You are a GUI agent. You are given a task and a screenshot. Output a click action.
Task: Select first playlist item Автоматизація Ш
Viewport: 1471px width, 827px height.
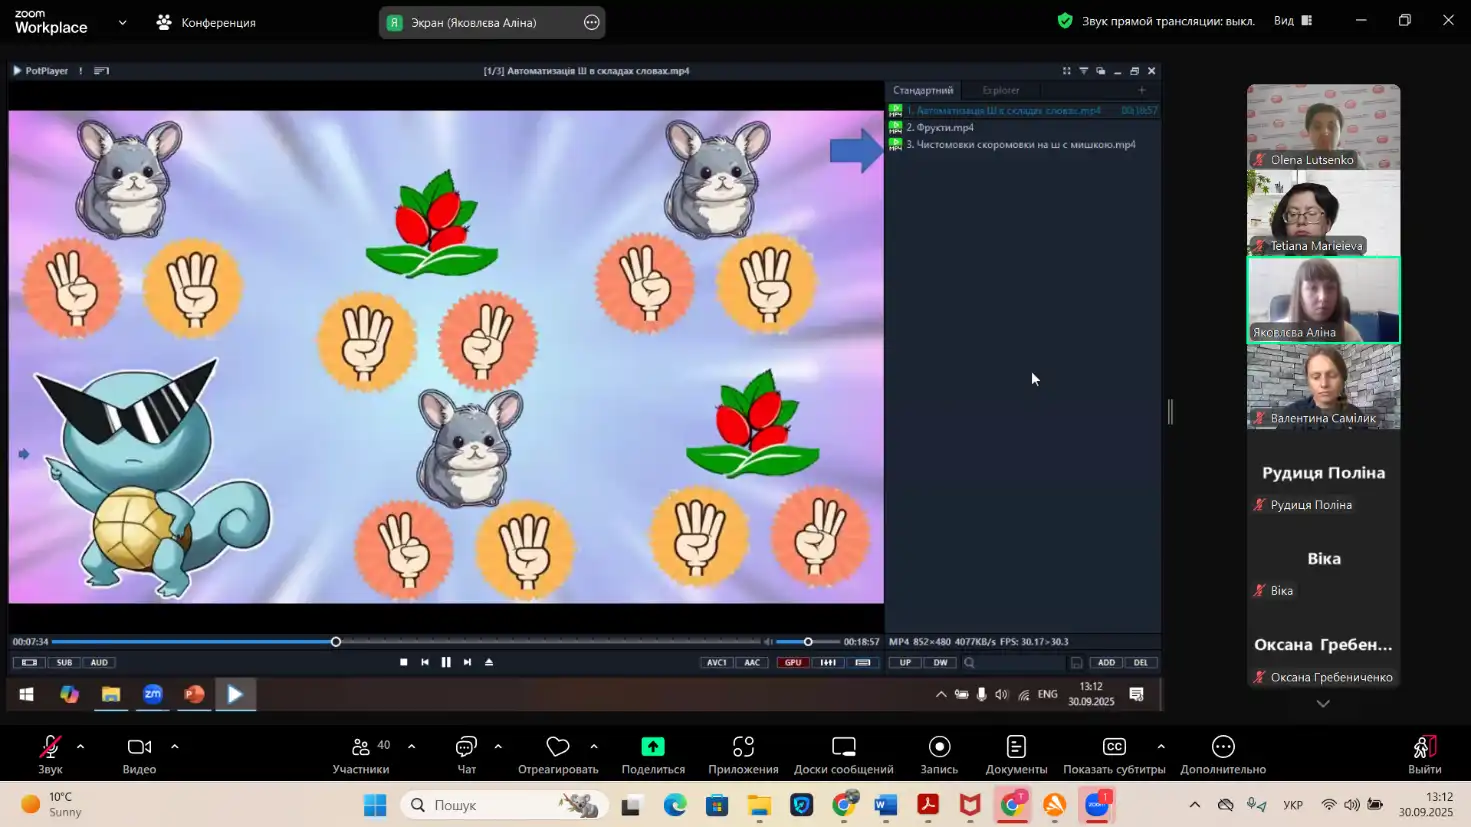click(x=1023, y=110)
